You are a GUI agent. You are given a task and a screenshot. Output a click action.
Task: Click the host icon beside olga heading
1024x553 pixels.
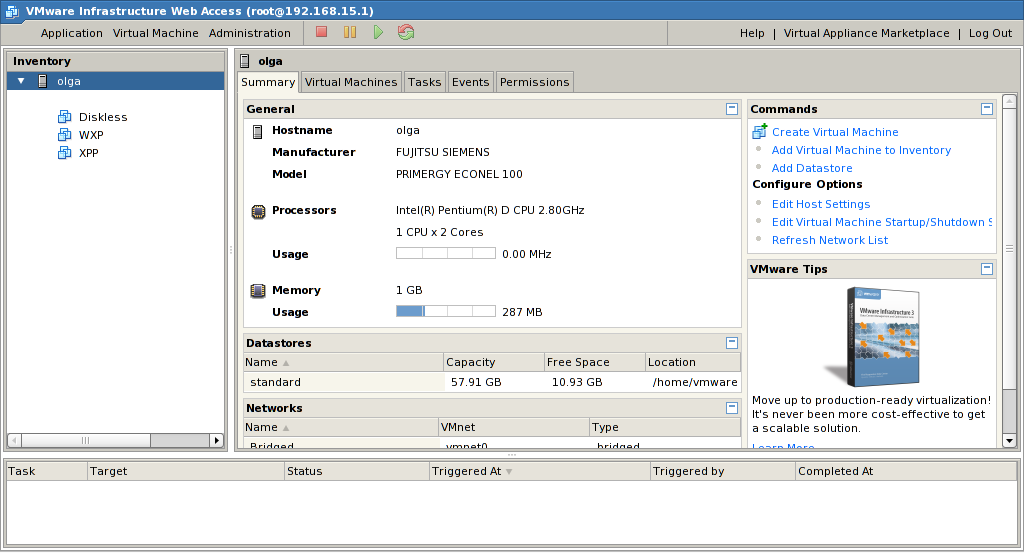245,61
